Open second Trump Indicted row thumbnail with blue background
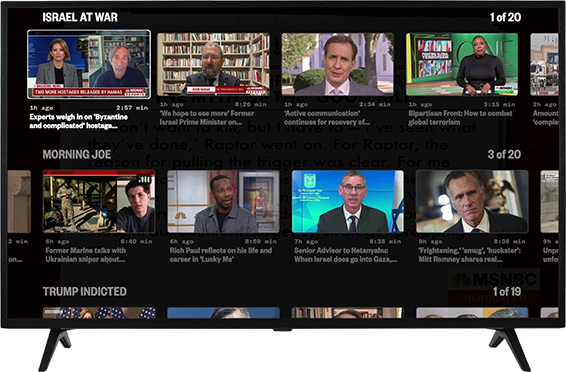 [x=223, y=313]
